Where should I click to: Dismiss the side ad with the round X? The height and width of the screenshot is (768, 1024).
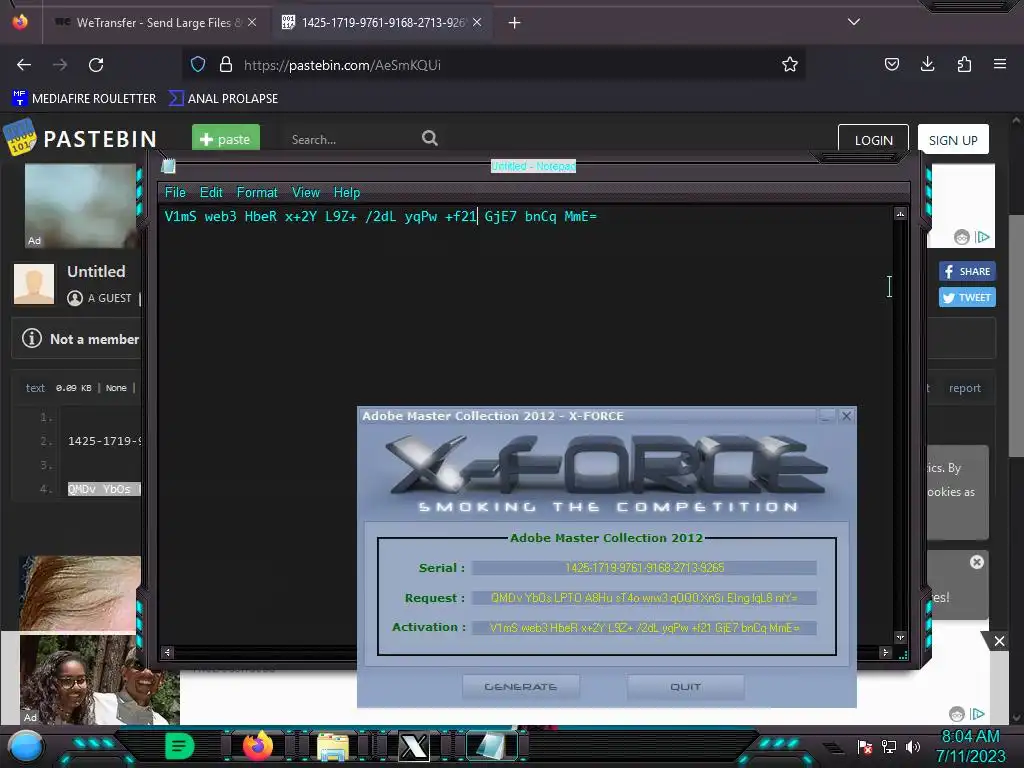point(976,562)
